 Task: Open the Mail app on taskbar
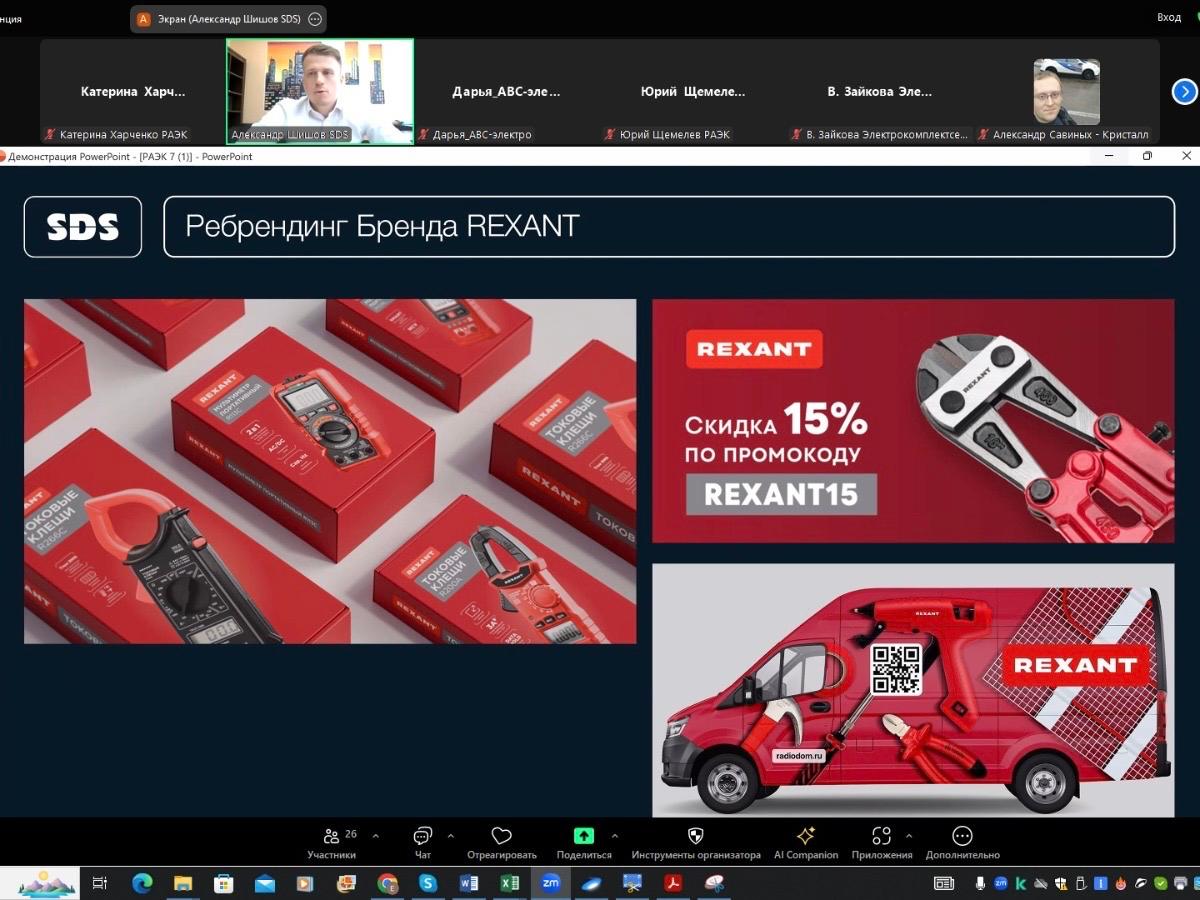coord(265,883)
